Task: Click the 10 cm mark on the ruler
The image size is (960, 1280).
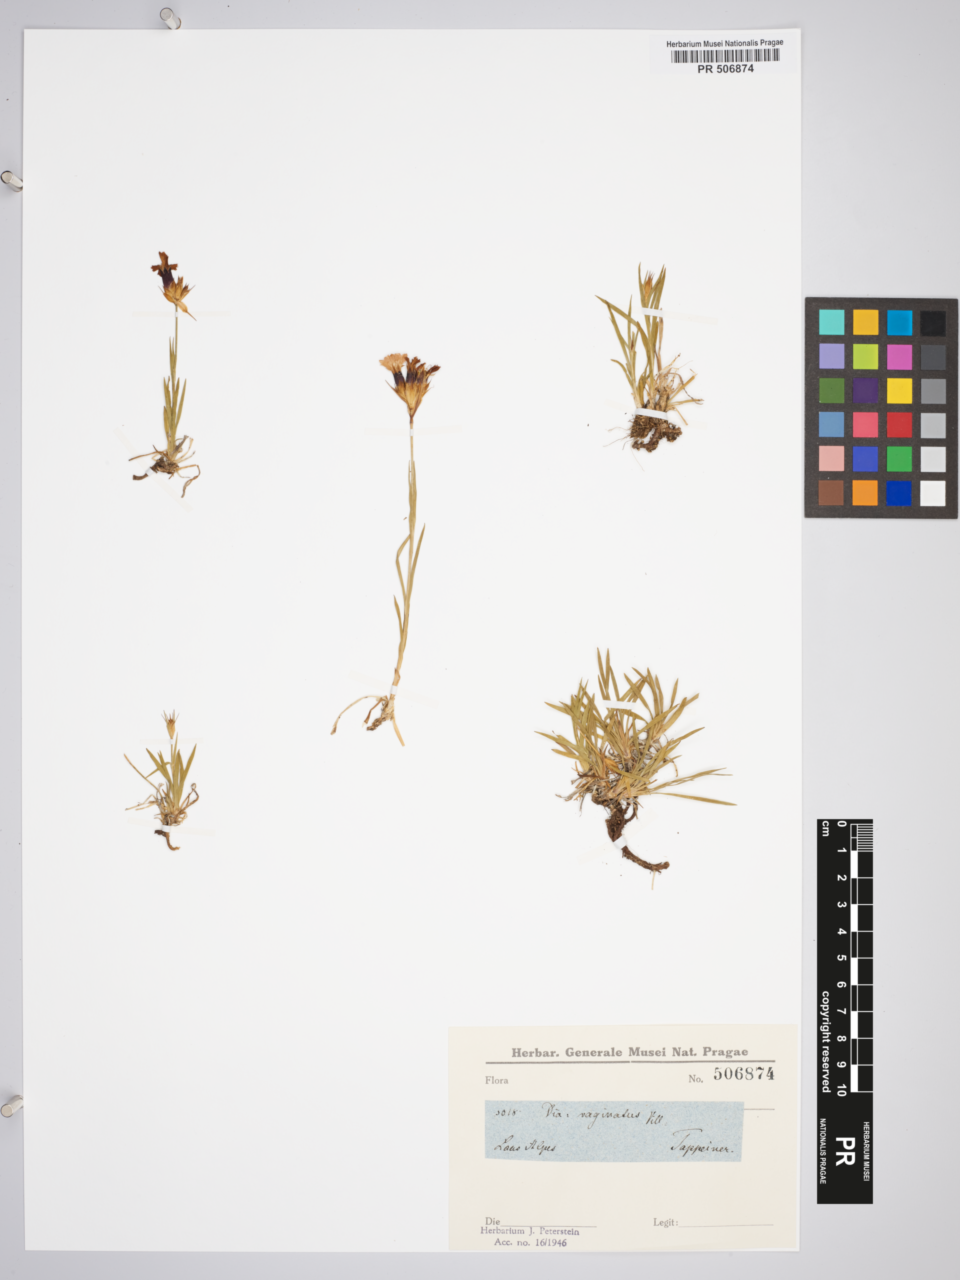Action: (842, 1088)
